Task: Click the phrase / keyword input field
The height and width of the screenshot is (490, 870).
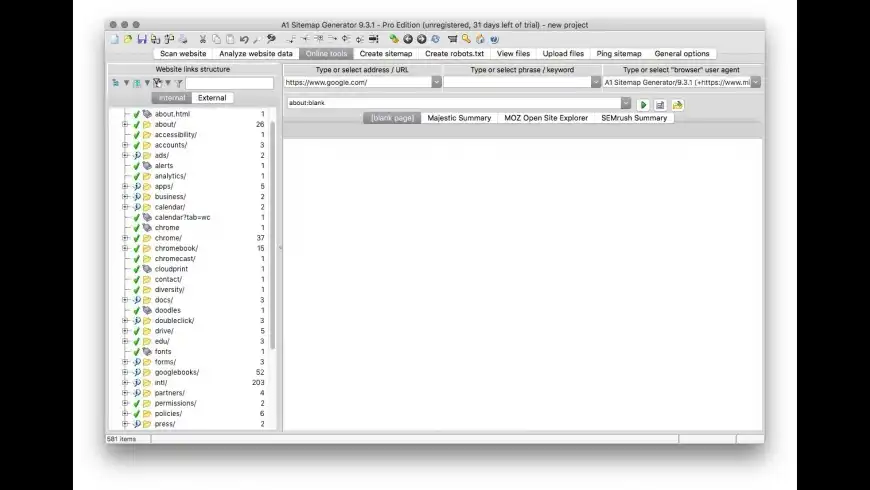Action: point(517,82)
